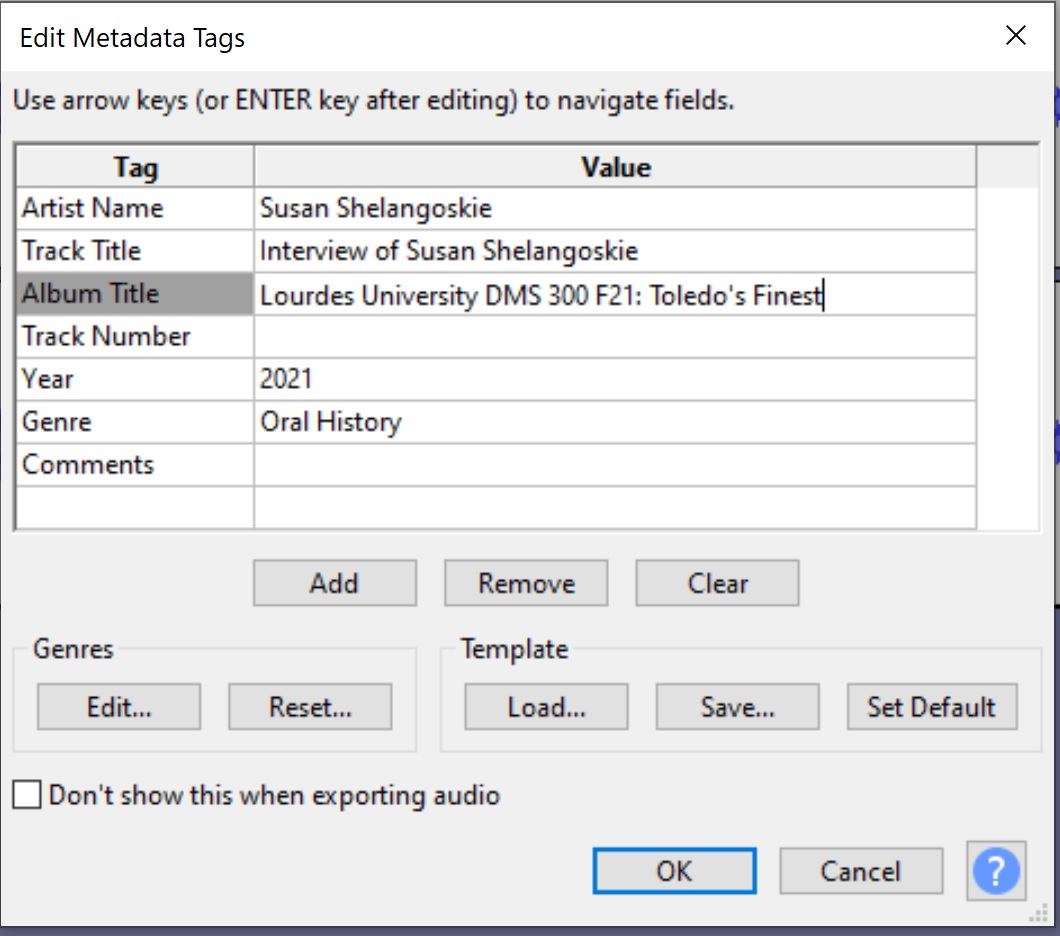The image size is (1060, 936).
Task: Click in the empty Comments value cell
Action: (615, 465)
